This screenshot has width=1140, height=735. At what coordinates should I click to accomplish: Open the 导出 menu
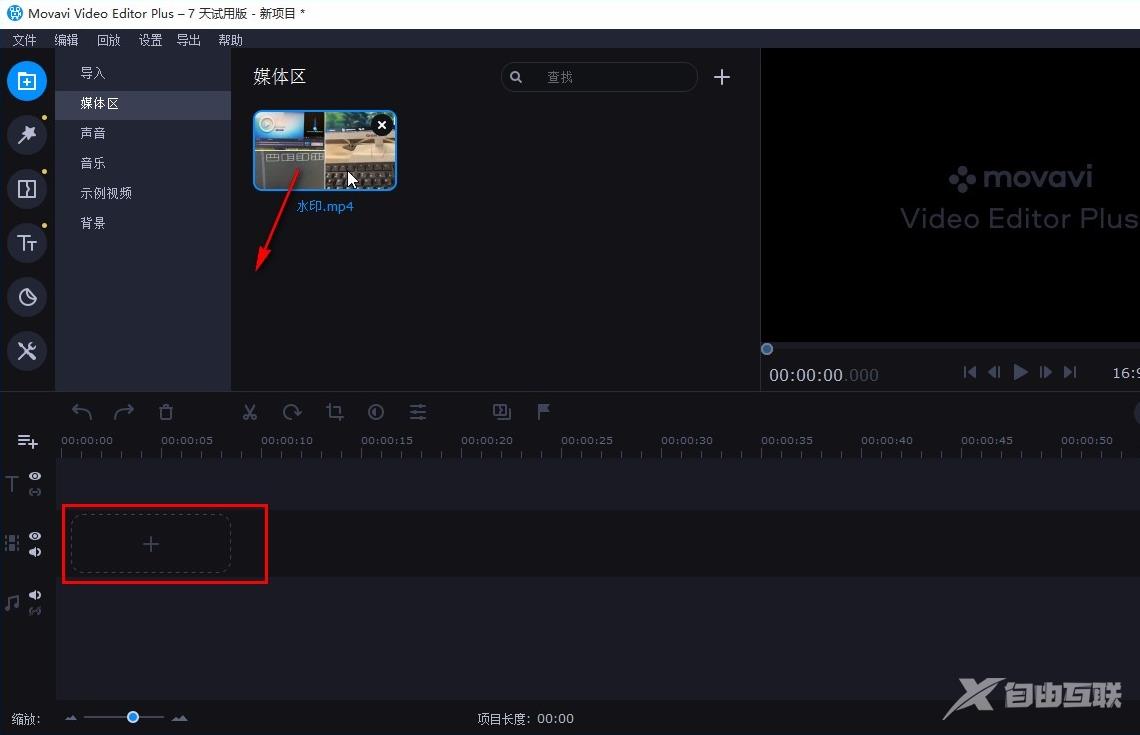pos(188,40)
